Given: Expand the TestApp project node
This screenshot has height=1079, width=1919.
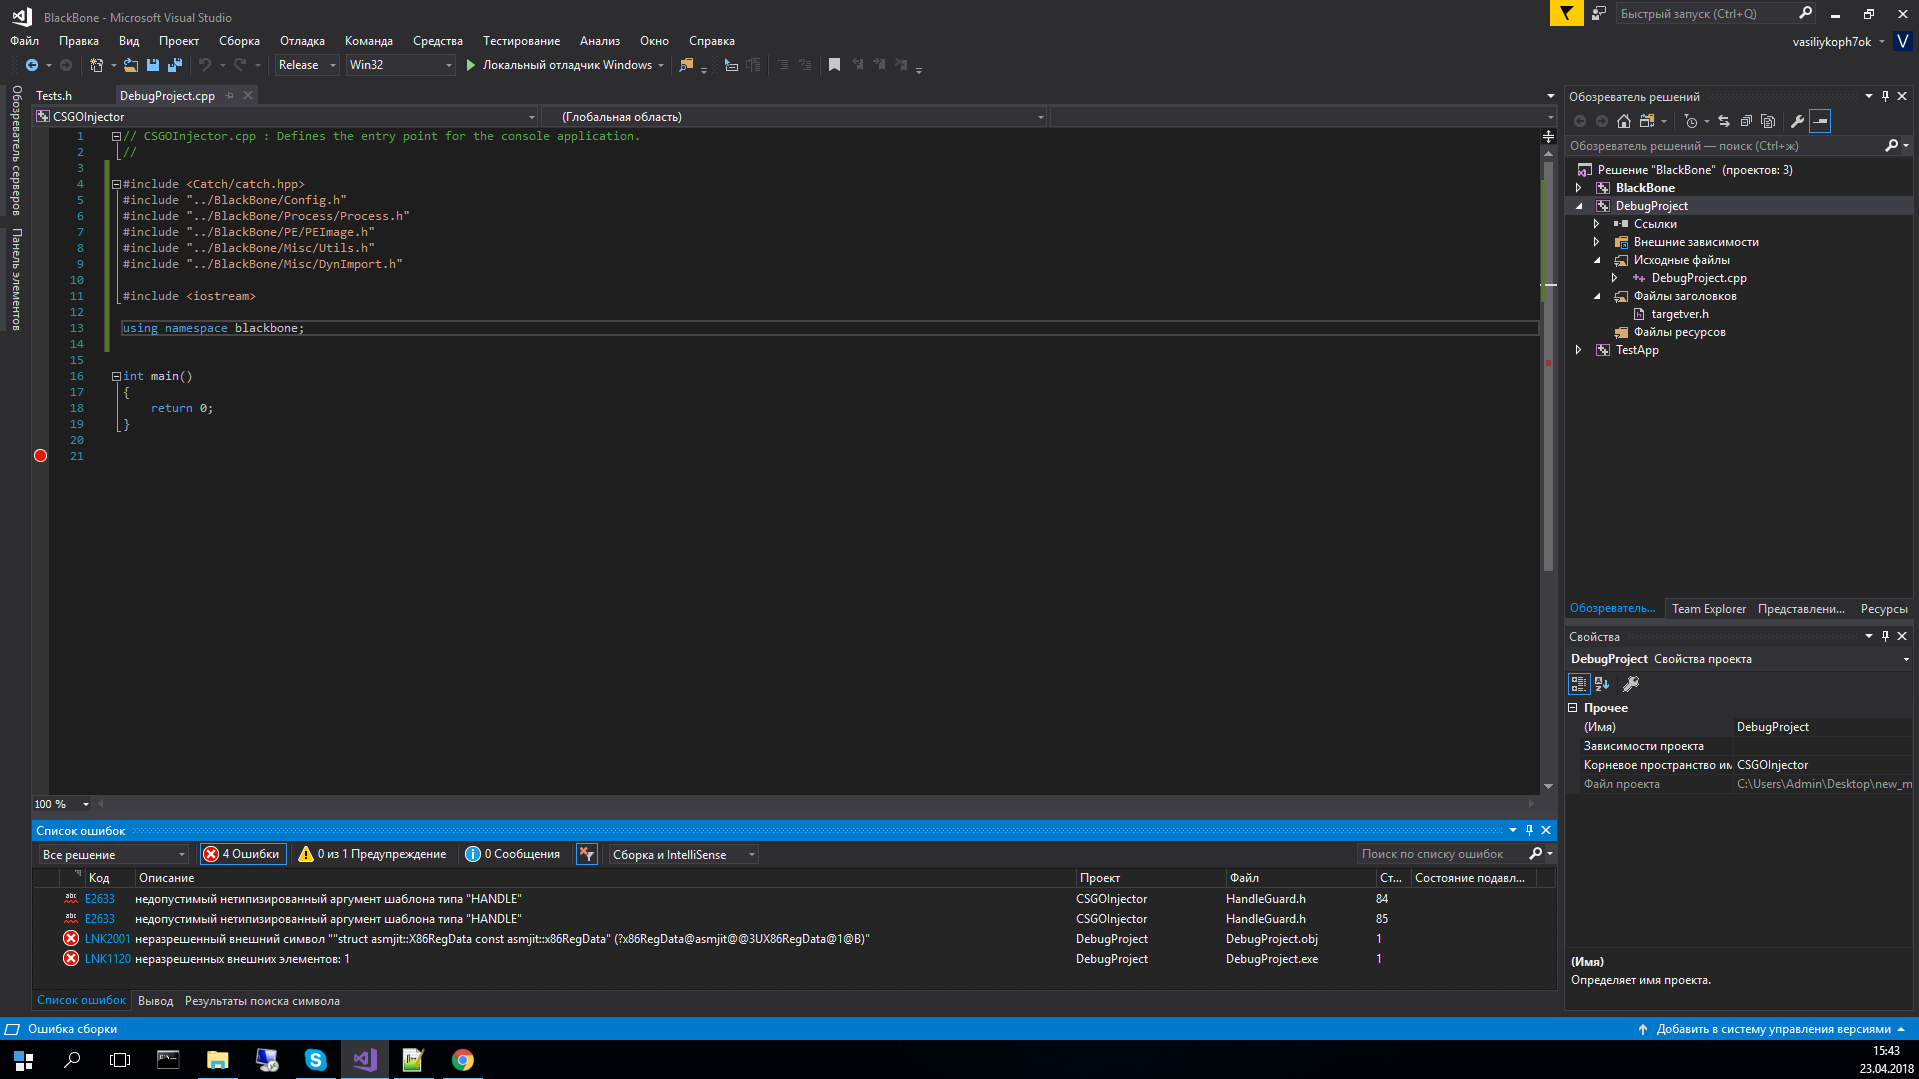Looking at the screenshot, I should pos(1578,349).
